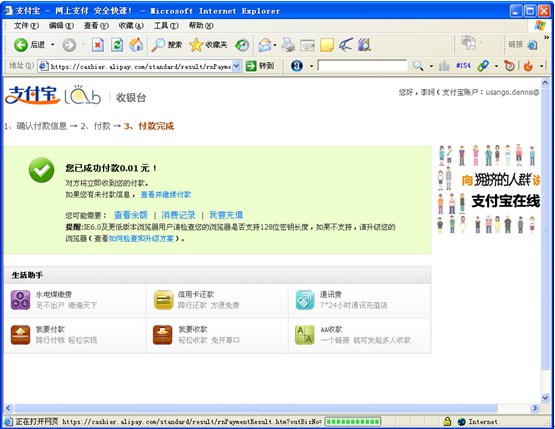Expand the Mail icon dropdown arrow
The image size is (555, 429).
[275, 45]
